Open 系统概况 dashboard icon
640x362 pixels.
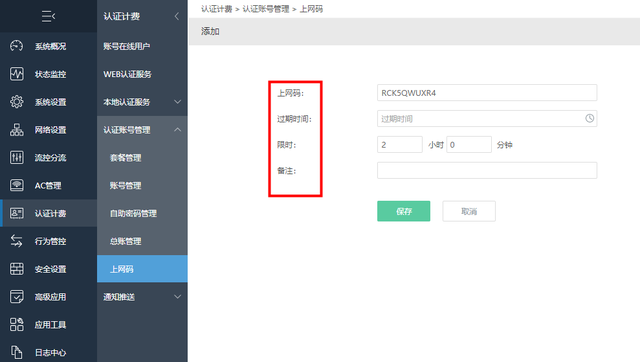16,46
